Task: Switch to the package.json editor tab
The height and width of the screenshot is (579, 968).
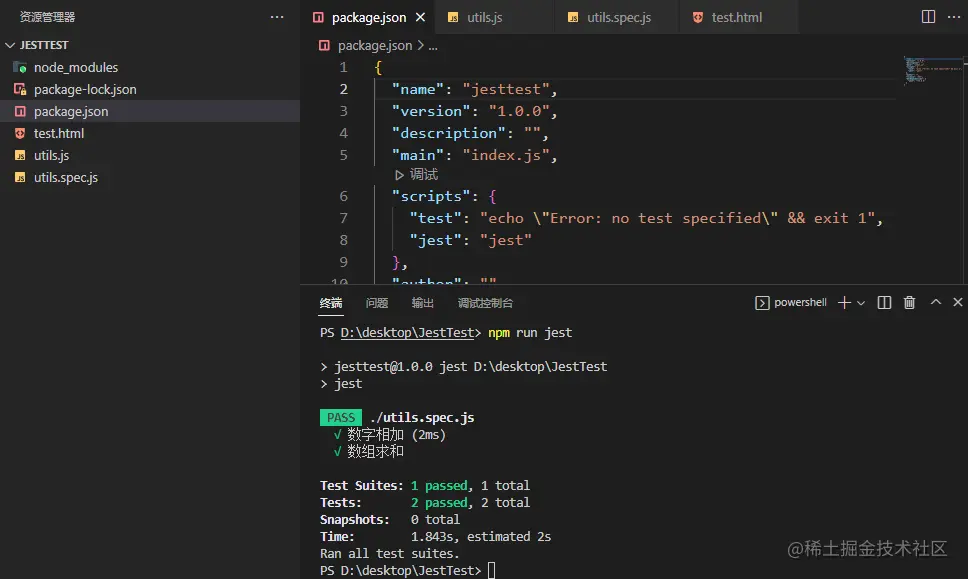Action: [368, 17]
